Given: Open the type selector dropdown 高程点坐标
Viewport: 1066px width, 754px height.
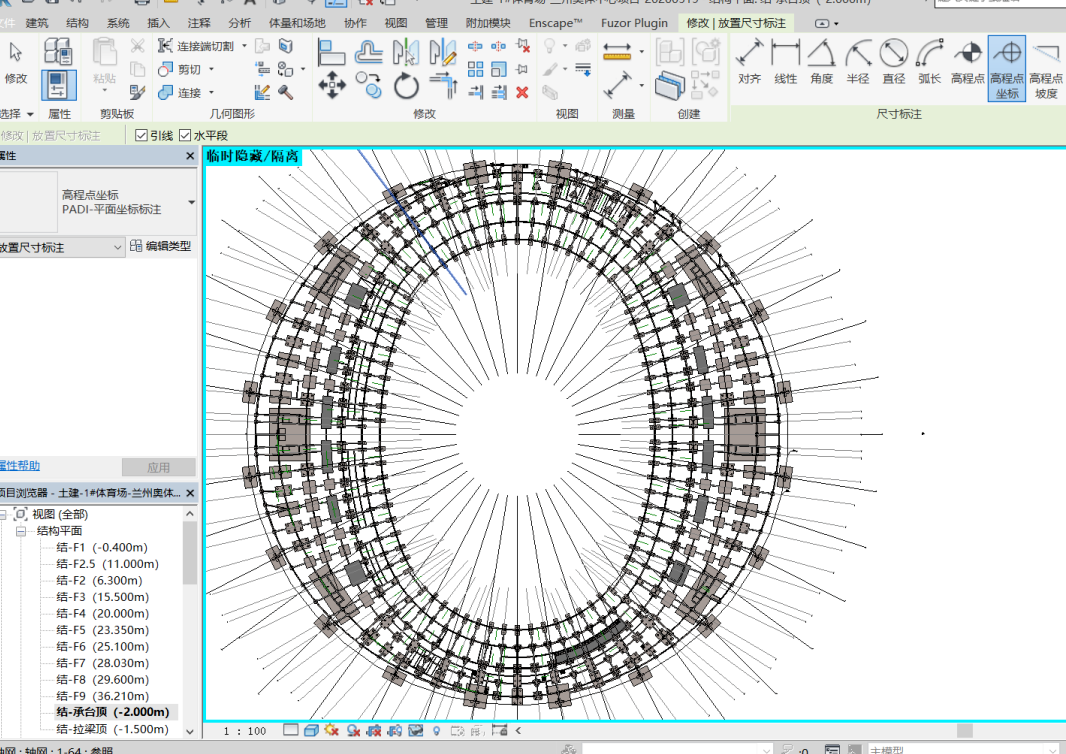Looking at the screenshot, I should (191, 202).
